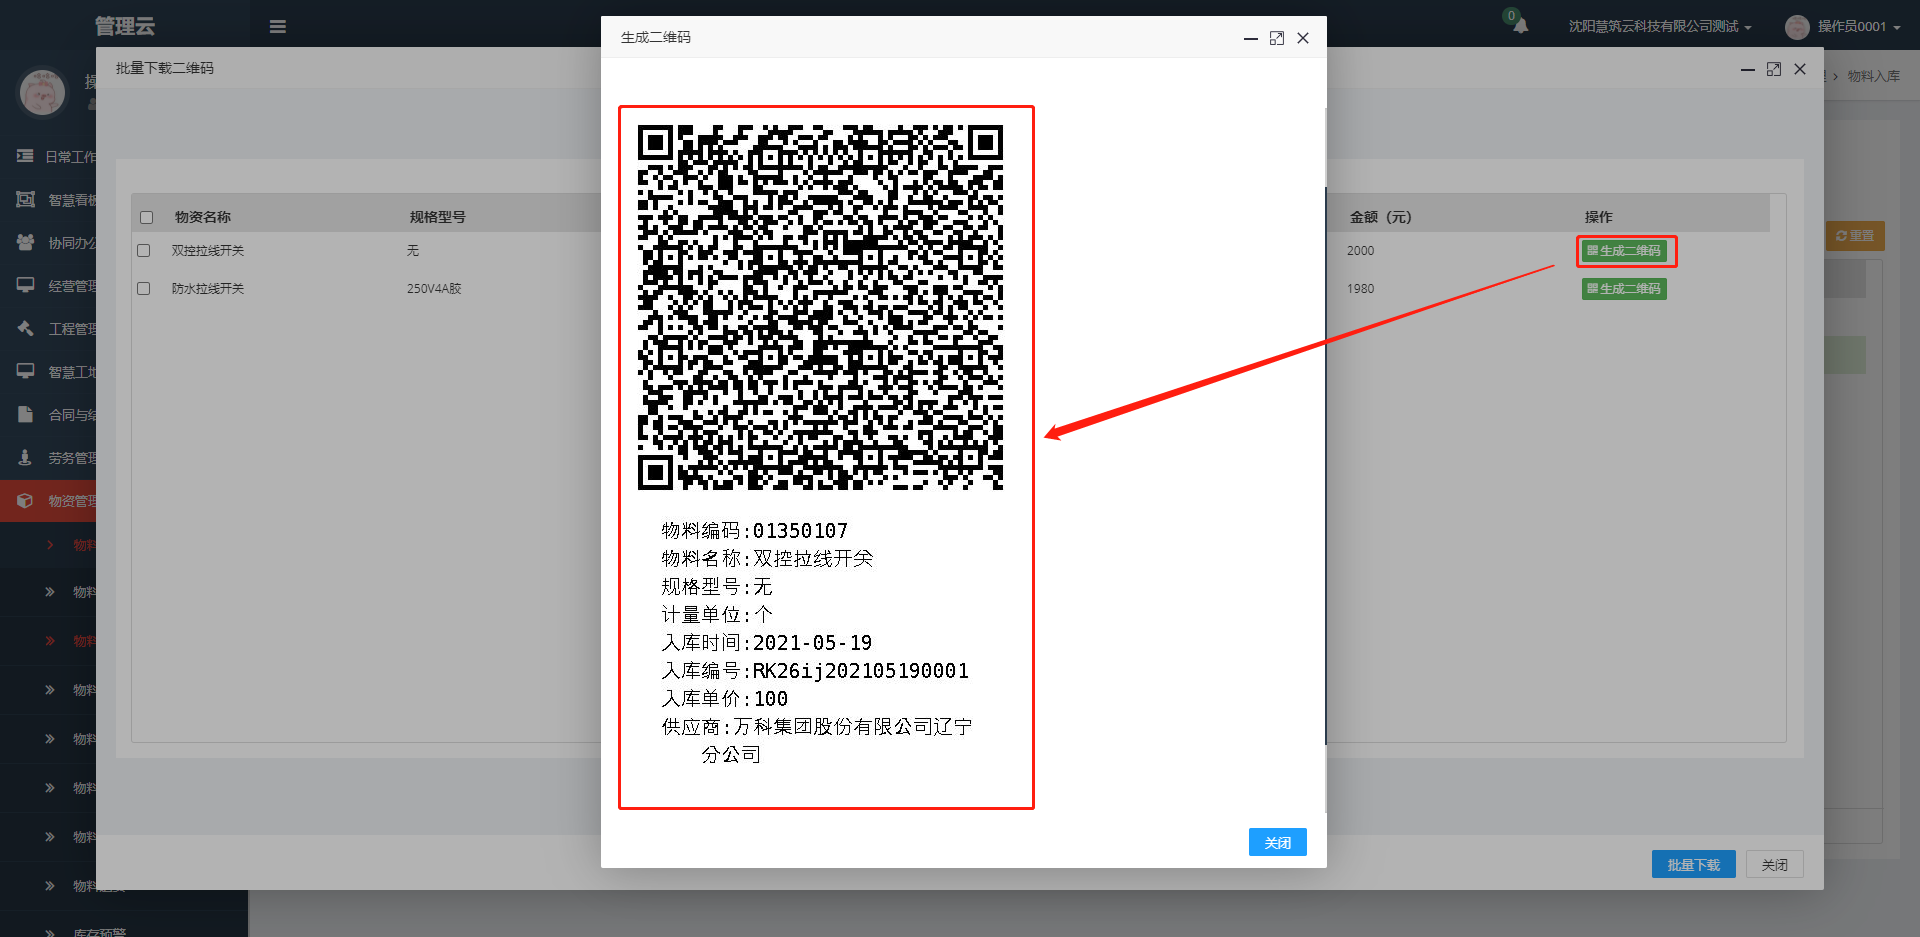Click amount cell 2000
The width and height of the screenshot is (1920, 937).
(1360, 251)
